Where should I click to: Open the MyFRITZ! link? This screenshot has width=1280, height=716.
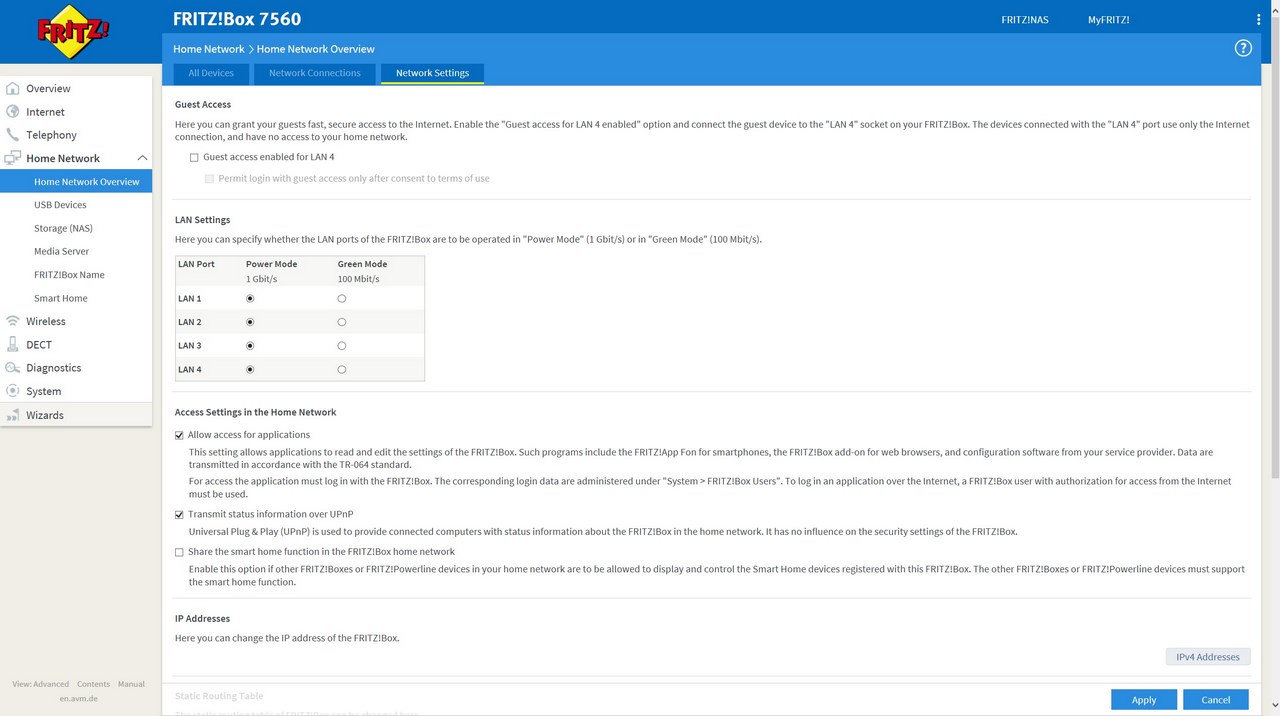(x=1109, y=20)
